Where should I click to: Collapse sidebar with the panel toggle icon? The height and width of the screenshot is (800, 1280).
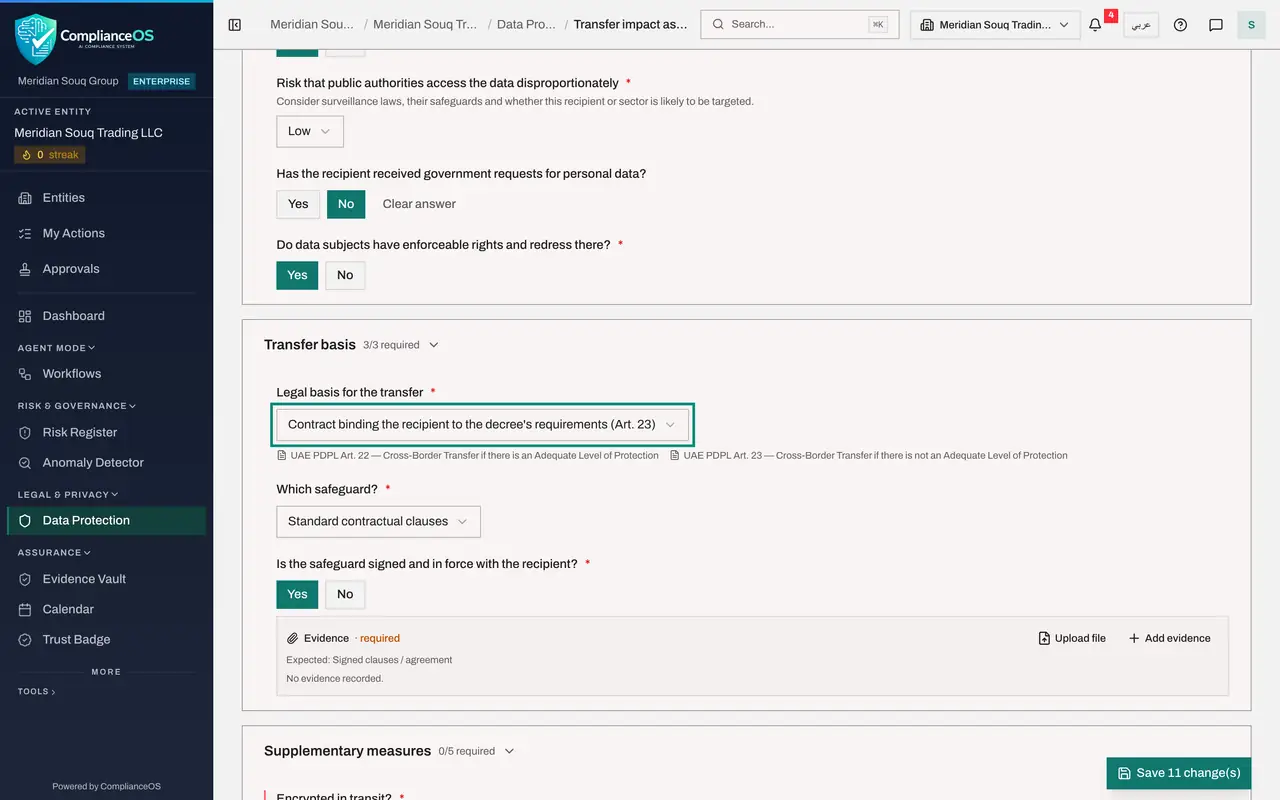point(235,25)
